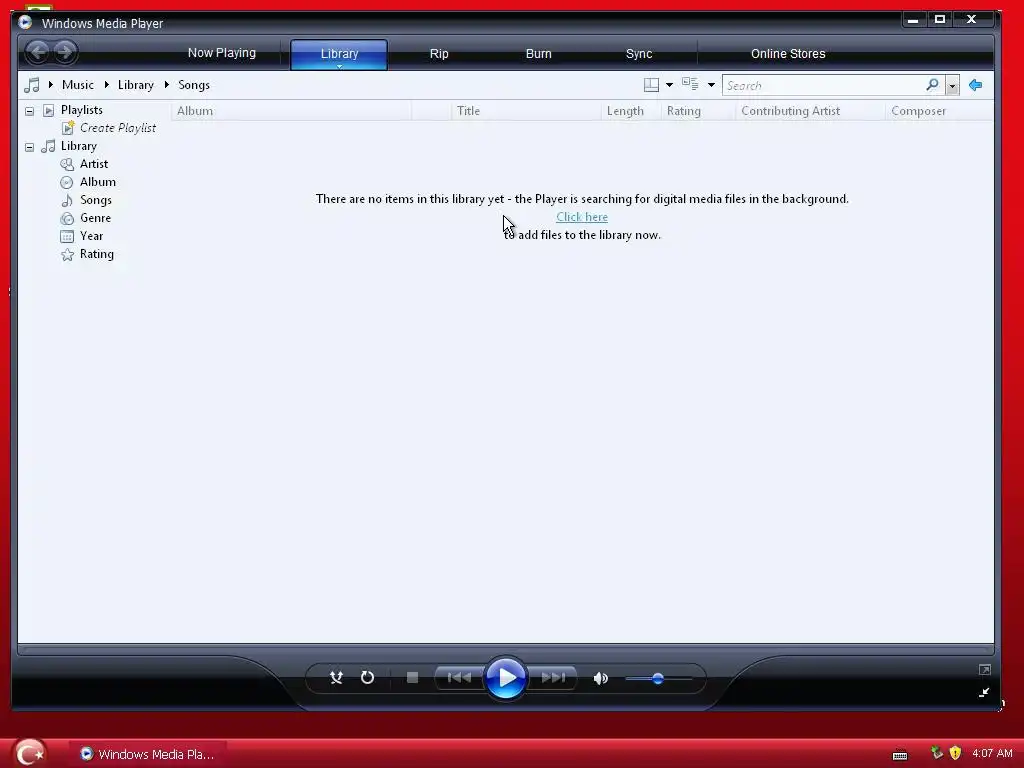Open the Online Stores tab
Screen dimensions: 1024x768
(x=788, y=54)
